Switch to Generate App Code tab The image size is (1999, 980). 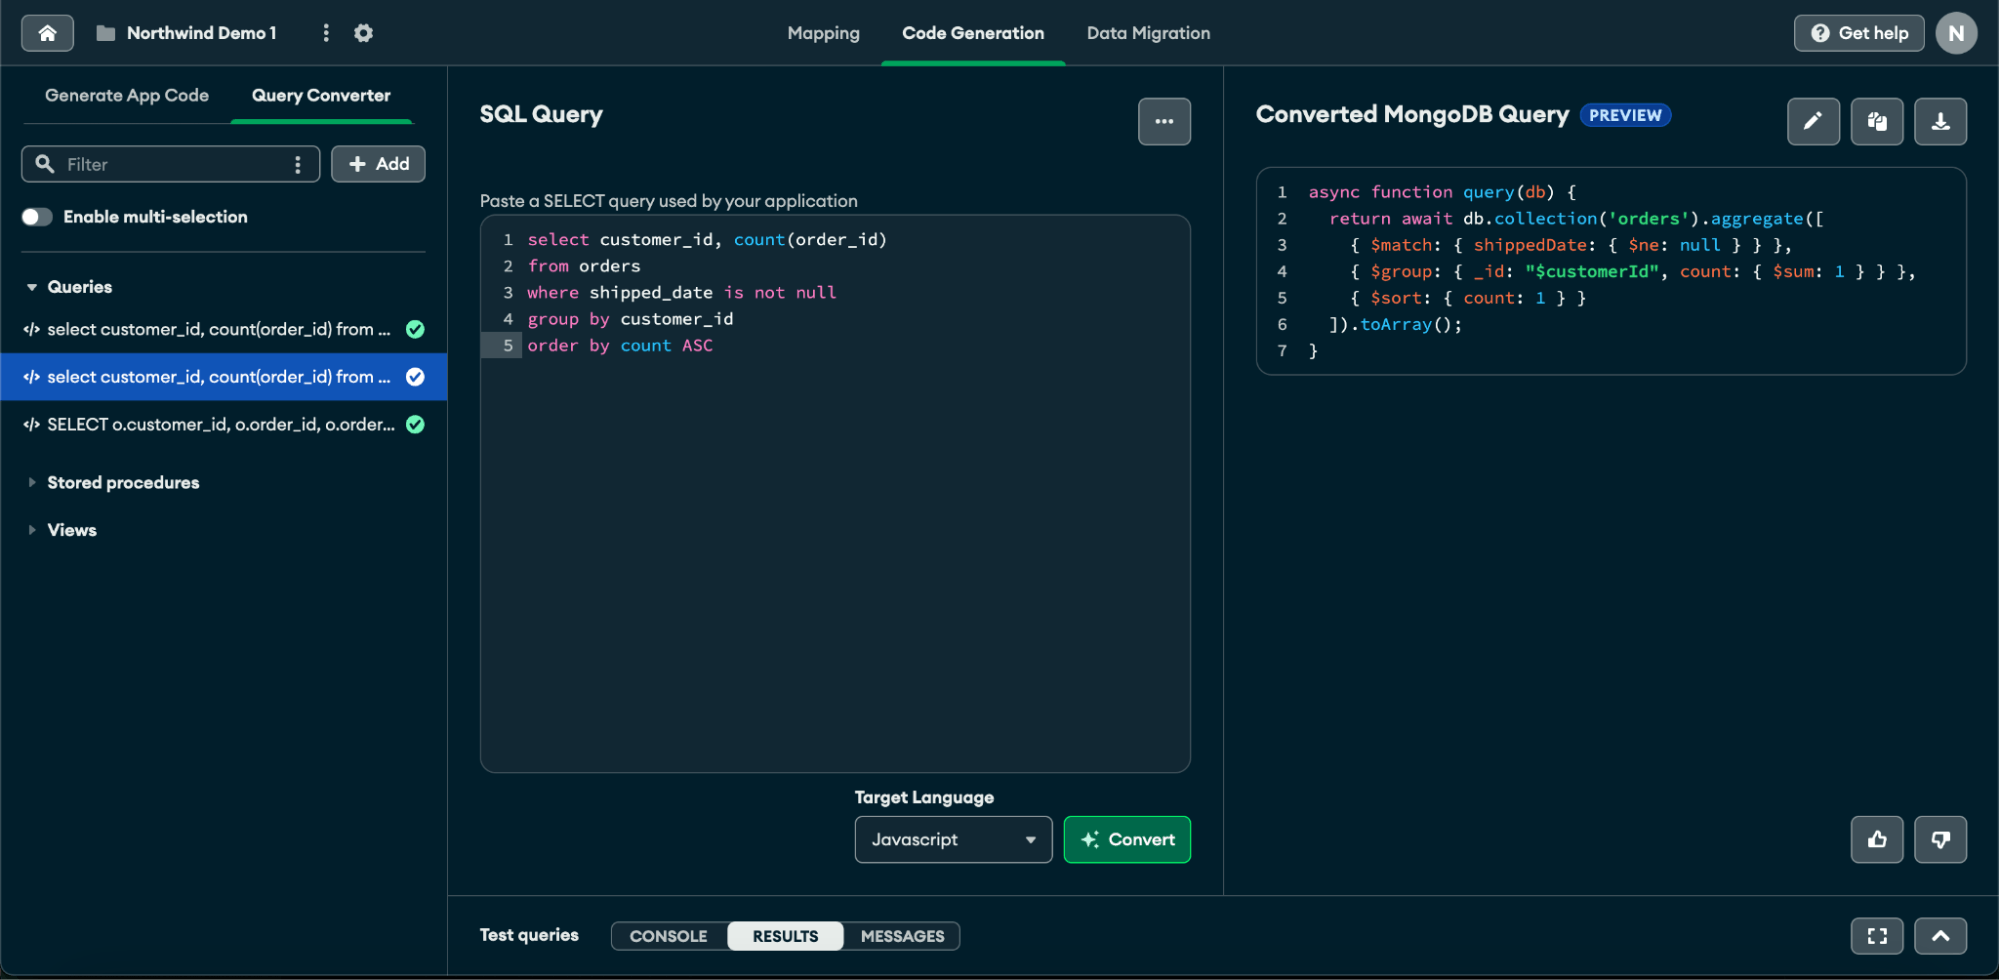tap(127, 96)
